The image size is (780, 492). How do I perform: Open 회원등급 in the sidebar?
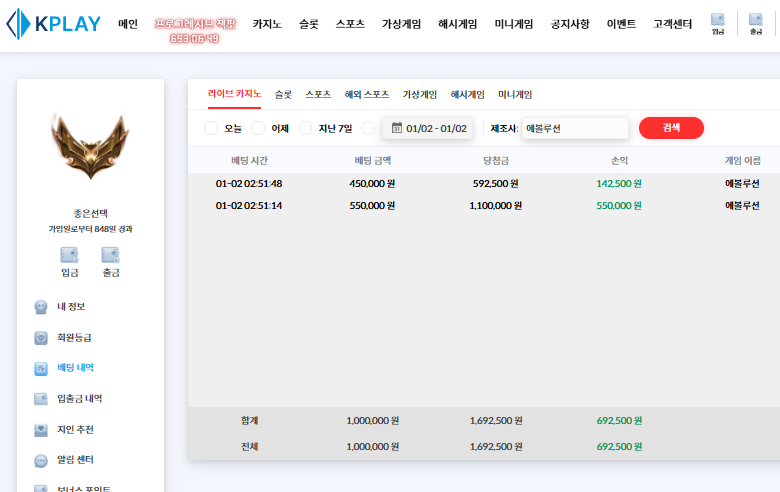(73, 338)
